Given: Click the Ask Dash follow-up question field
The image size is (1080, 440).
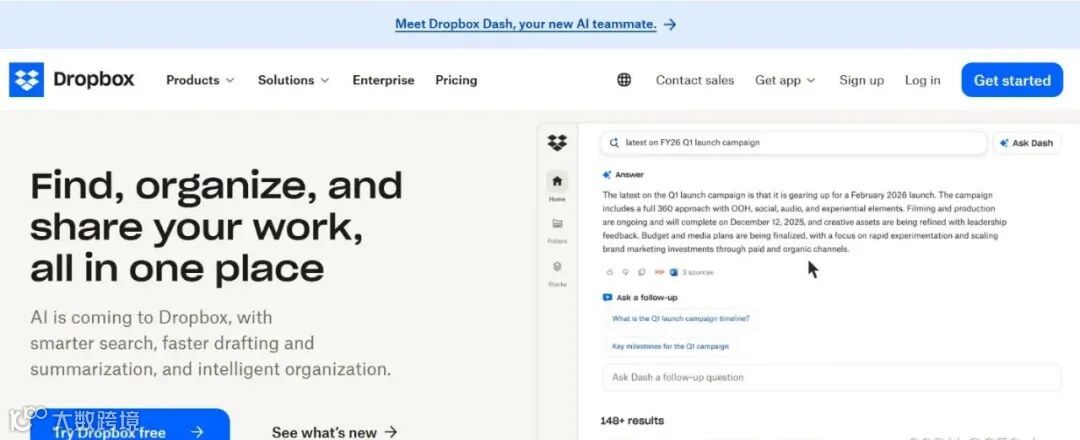Looking at the screenshot, I should coord(831,377).
